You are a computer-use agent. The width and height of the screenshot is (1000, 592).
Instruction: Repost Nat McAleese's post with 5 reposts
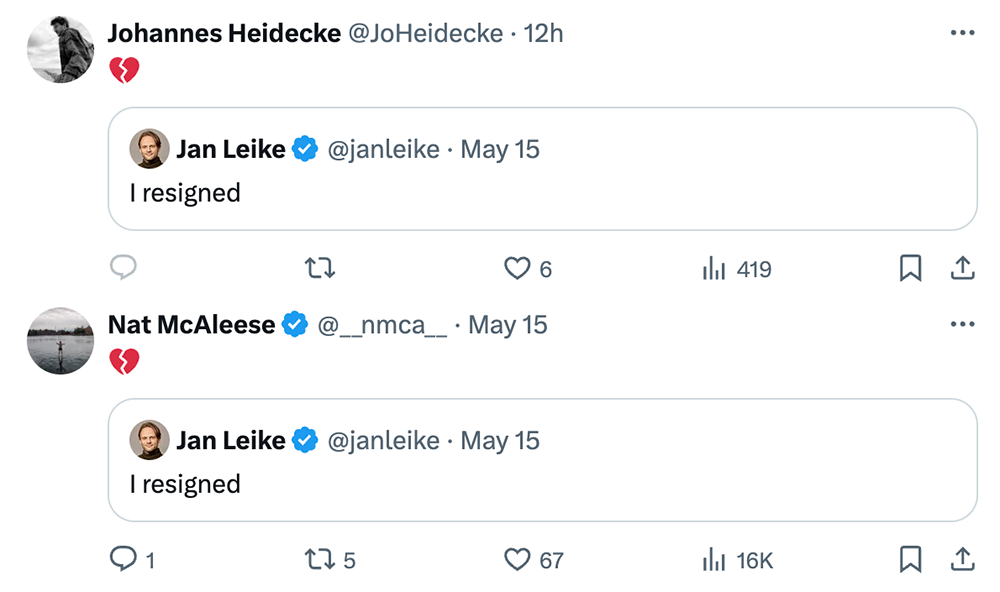point(319,559)
